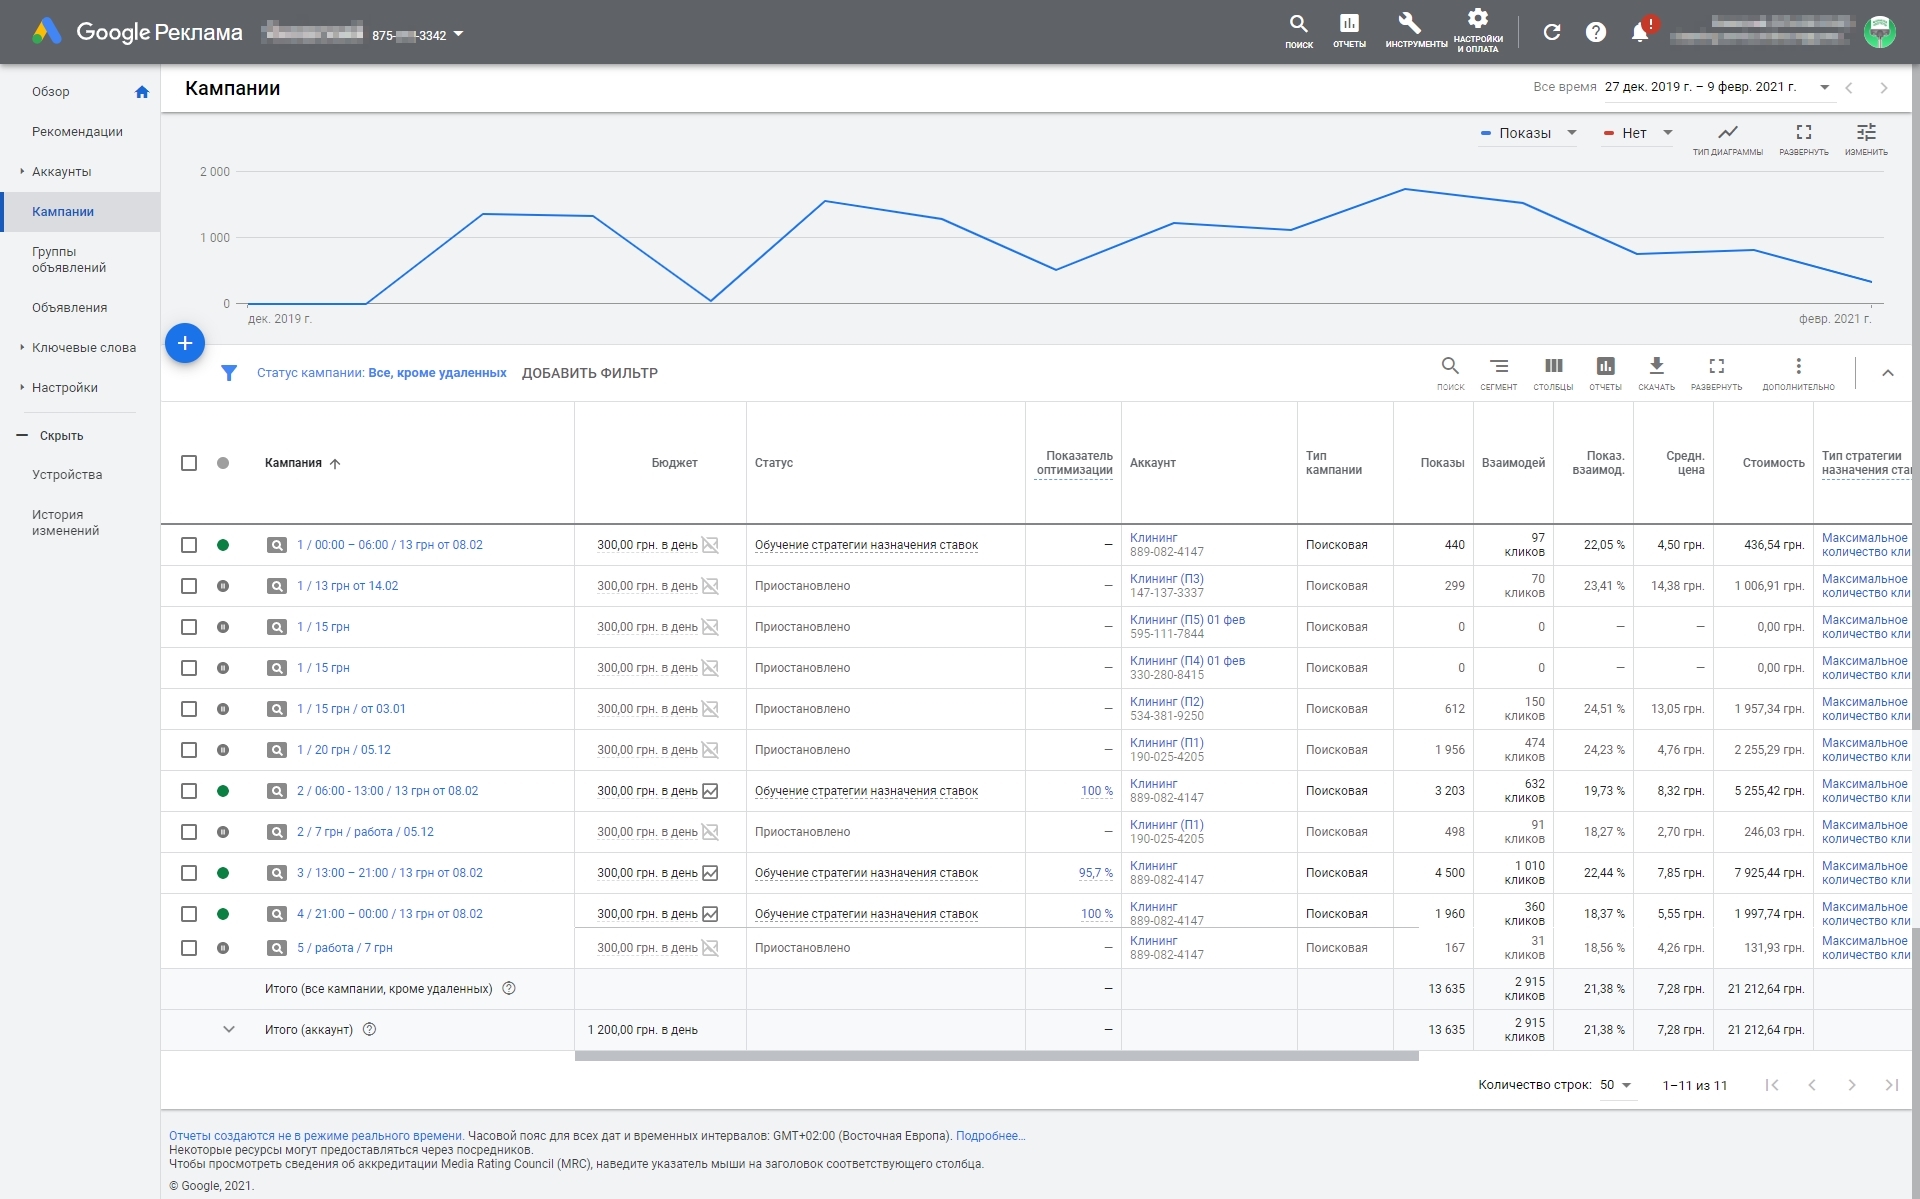Open account selector dropdown arrow in header
This screenshot has height=1199, width=1920.
point(458,34)
